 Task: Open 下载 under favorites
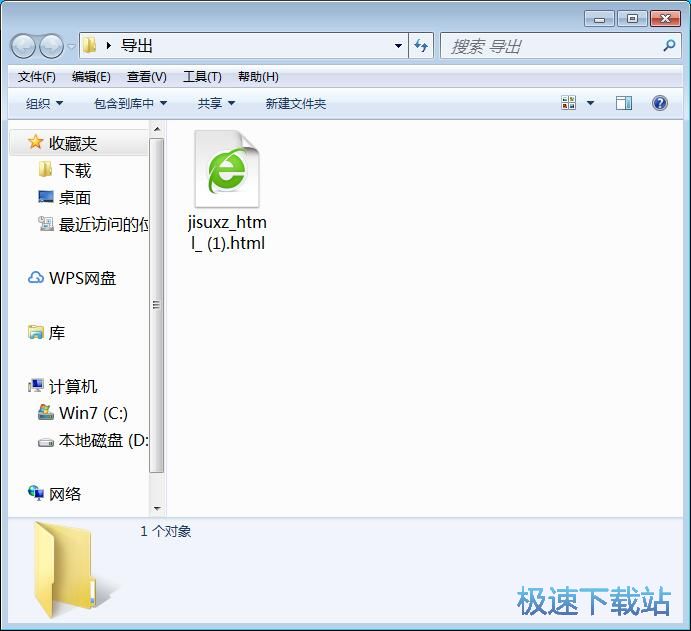(x=75, y=171)
